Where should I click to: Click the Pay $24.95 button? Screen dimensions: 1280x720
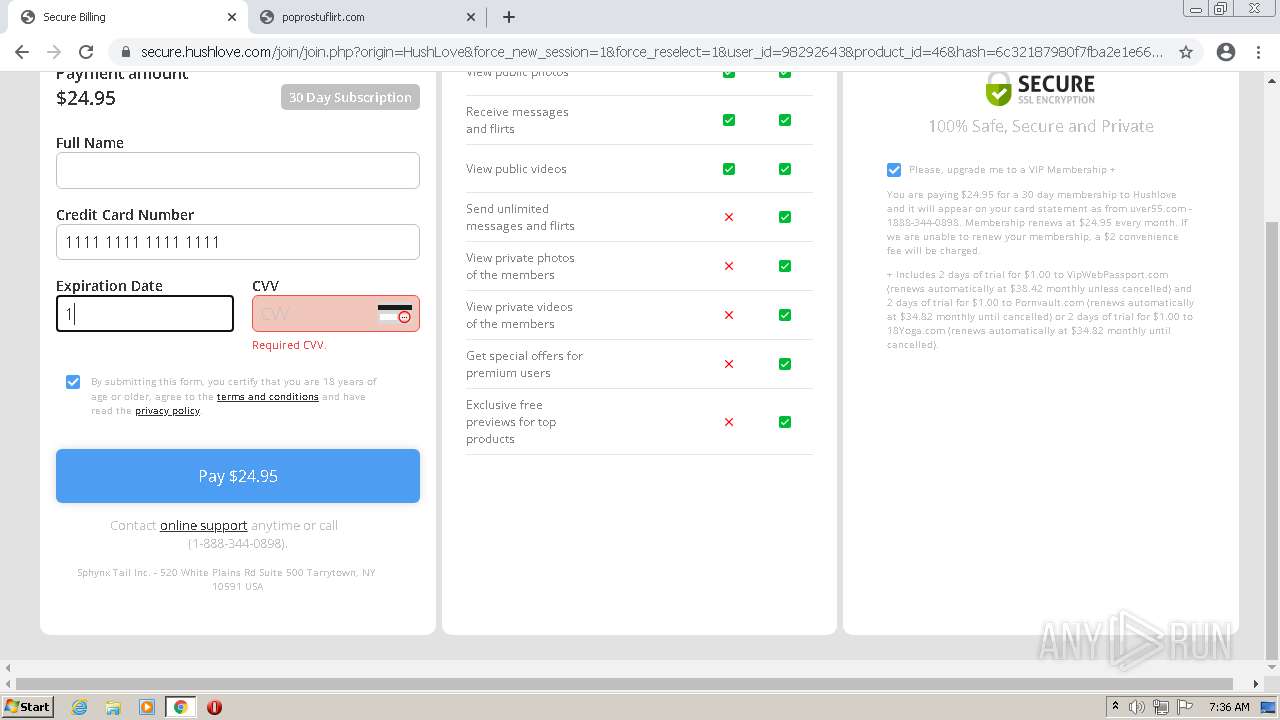click(x=238, y=476)
